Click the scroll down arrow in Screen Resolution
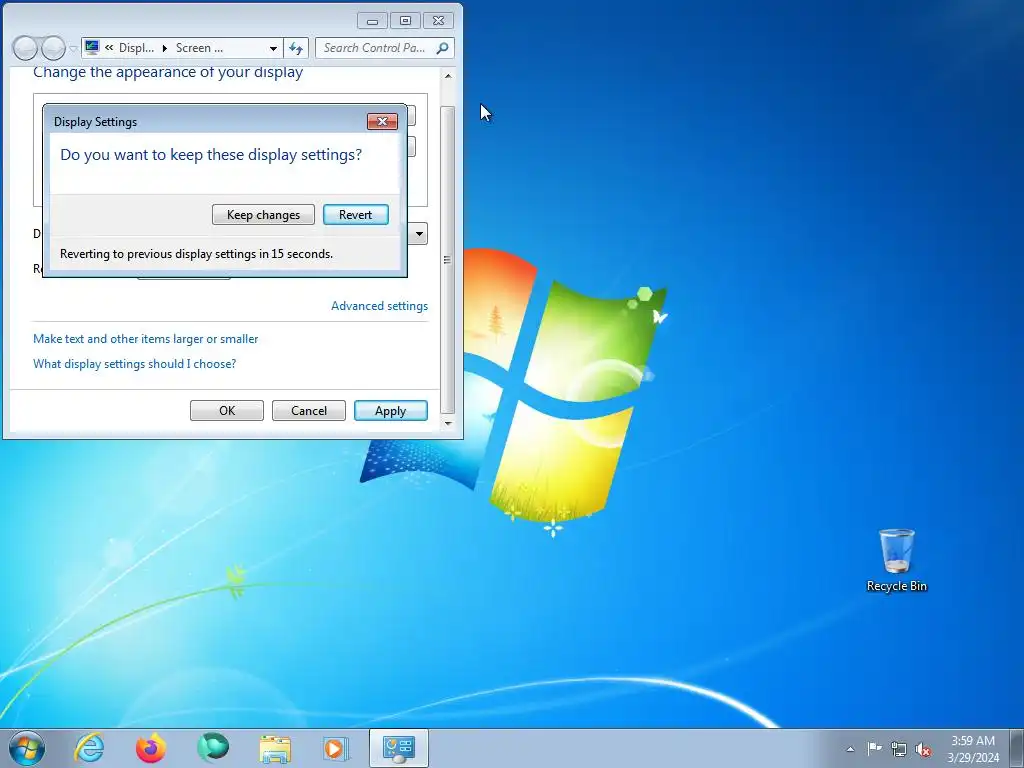1024x768 pixels. coord(448,423)
